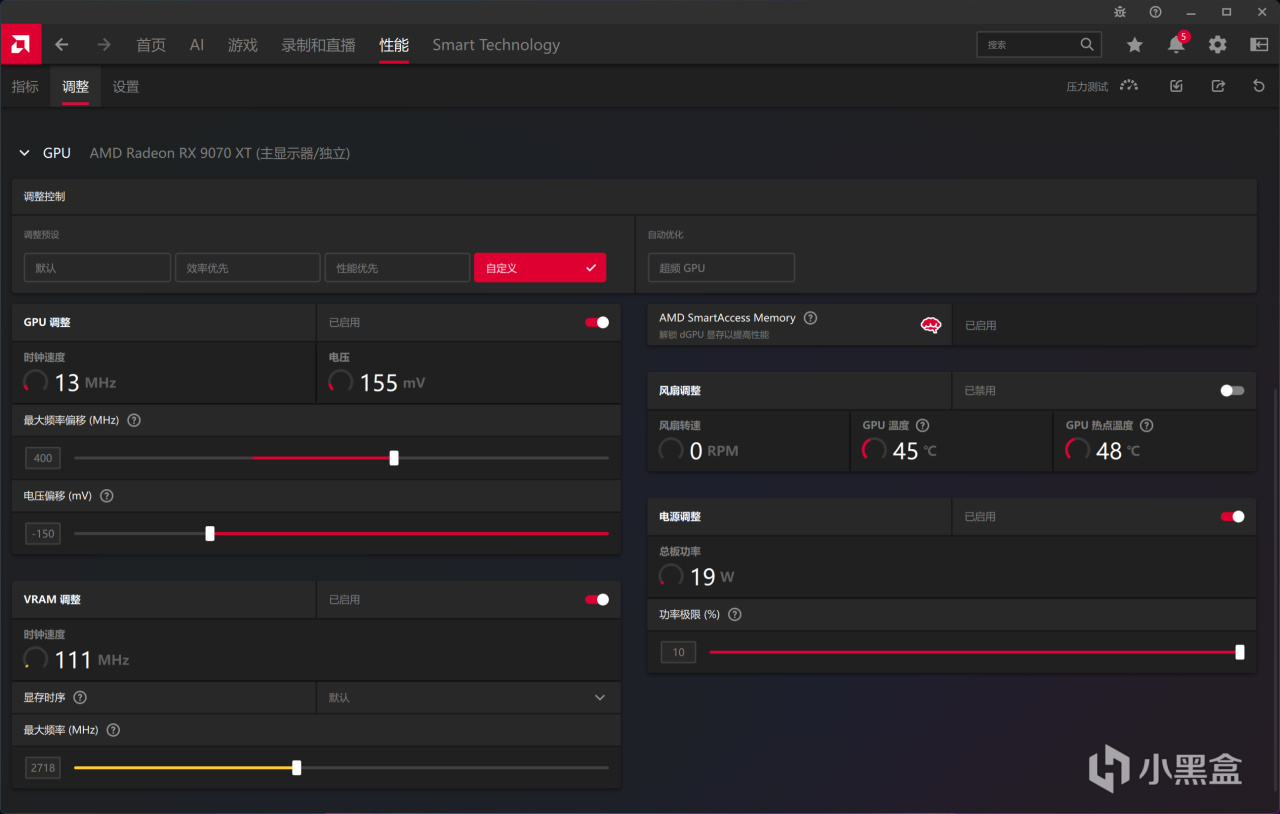Click the 111 MHz VRAM clock reading
Image resolution: width=1280 pixels, height=814 pixels.
coord(92,660)
